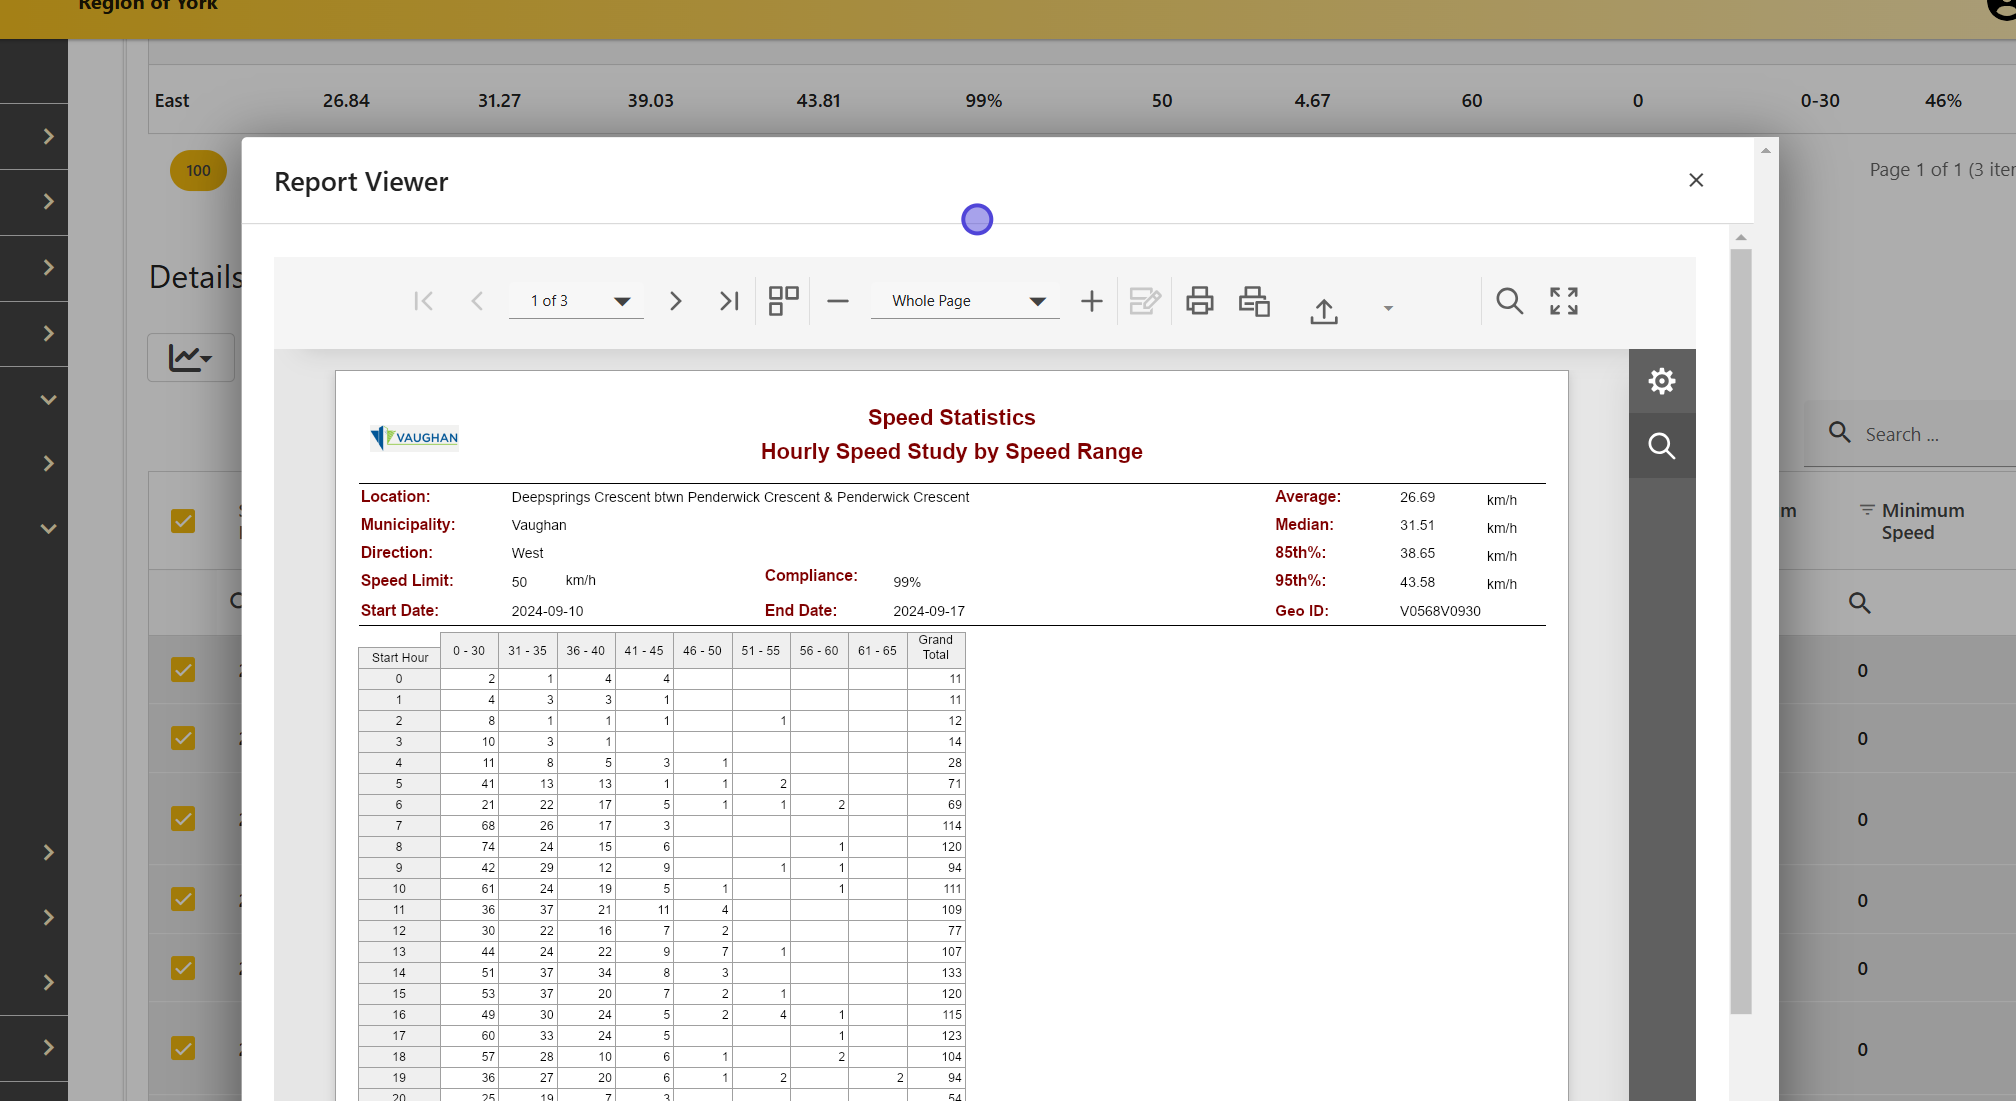Open the page number dropdown
This screenshot has width=2016, height=1101.
pos(622,301)
